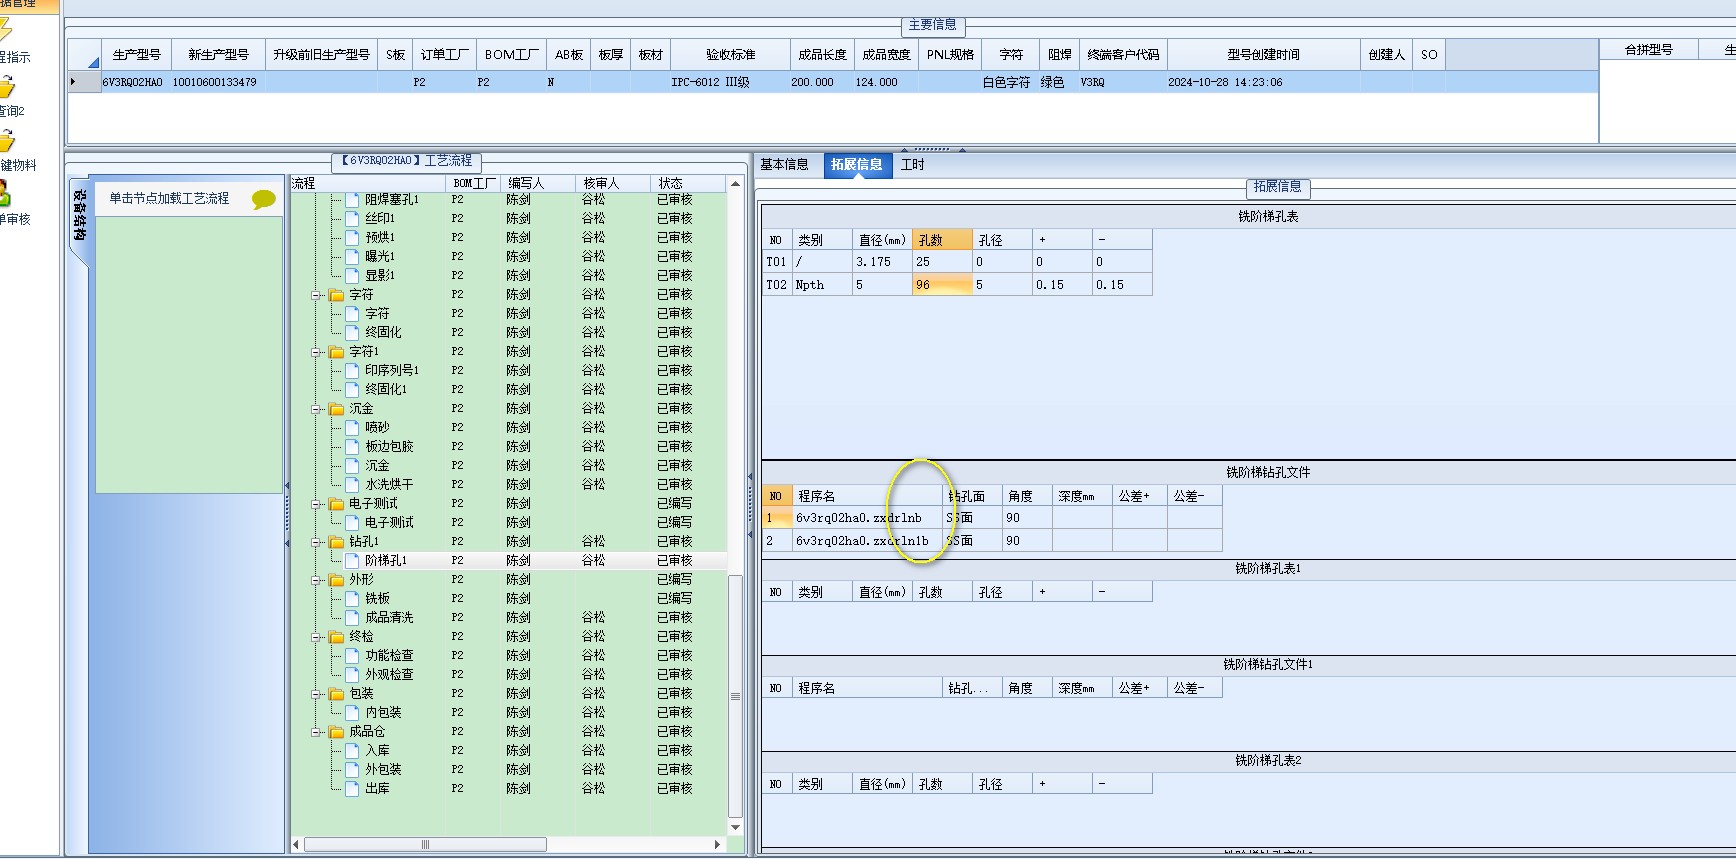Image resolution: width=1736 pixels, height=859 pixels.
Task: Click the 10010600133479 new model number cell
Action: pyautogui.click(x=218, y=82)
